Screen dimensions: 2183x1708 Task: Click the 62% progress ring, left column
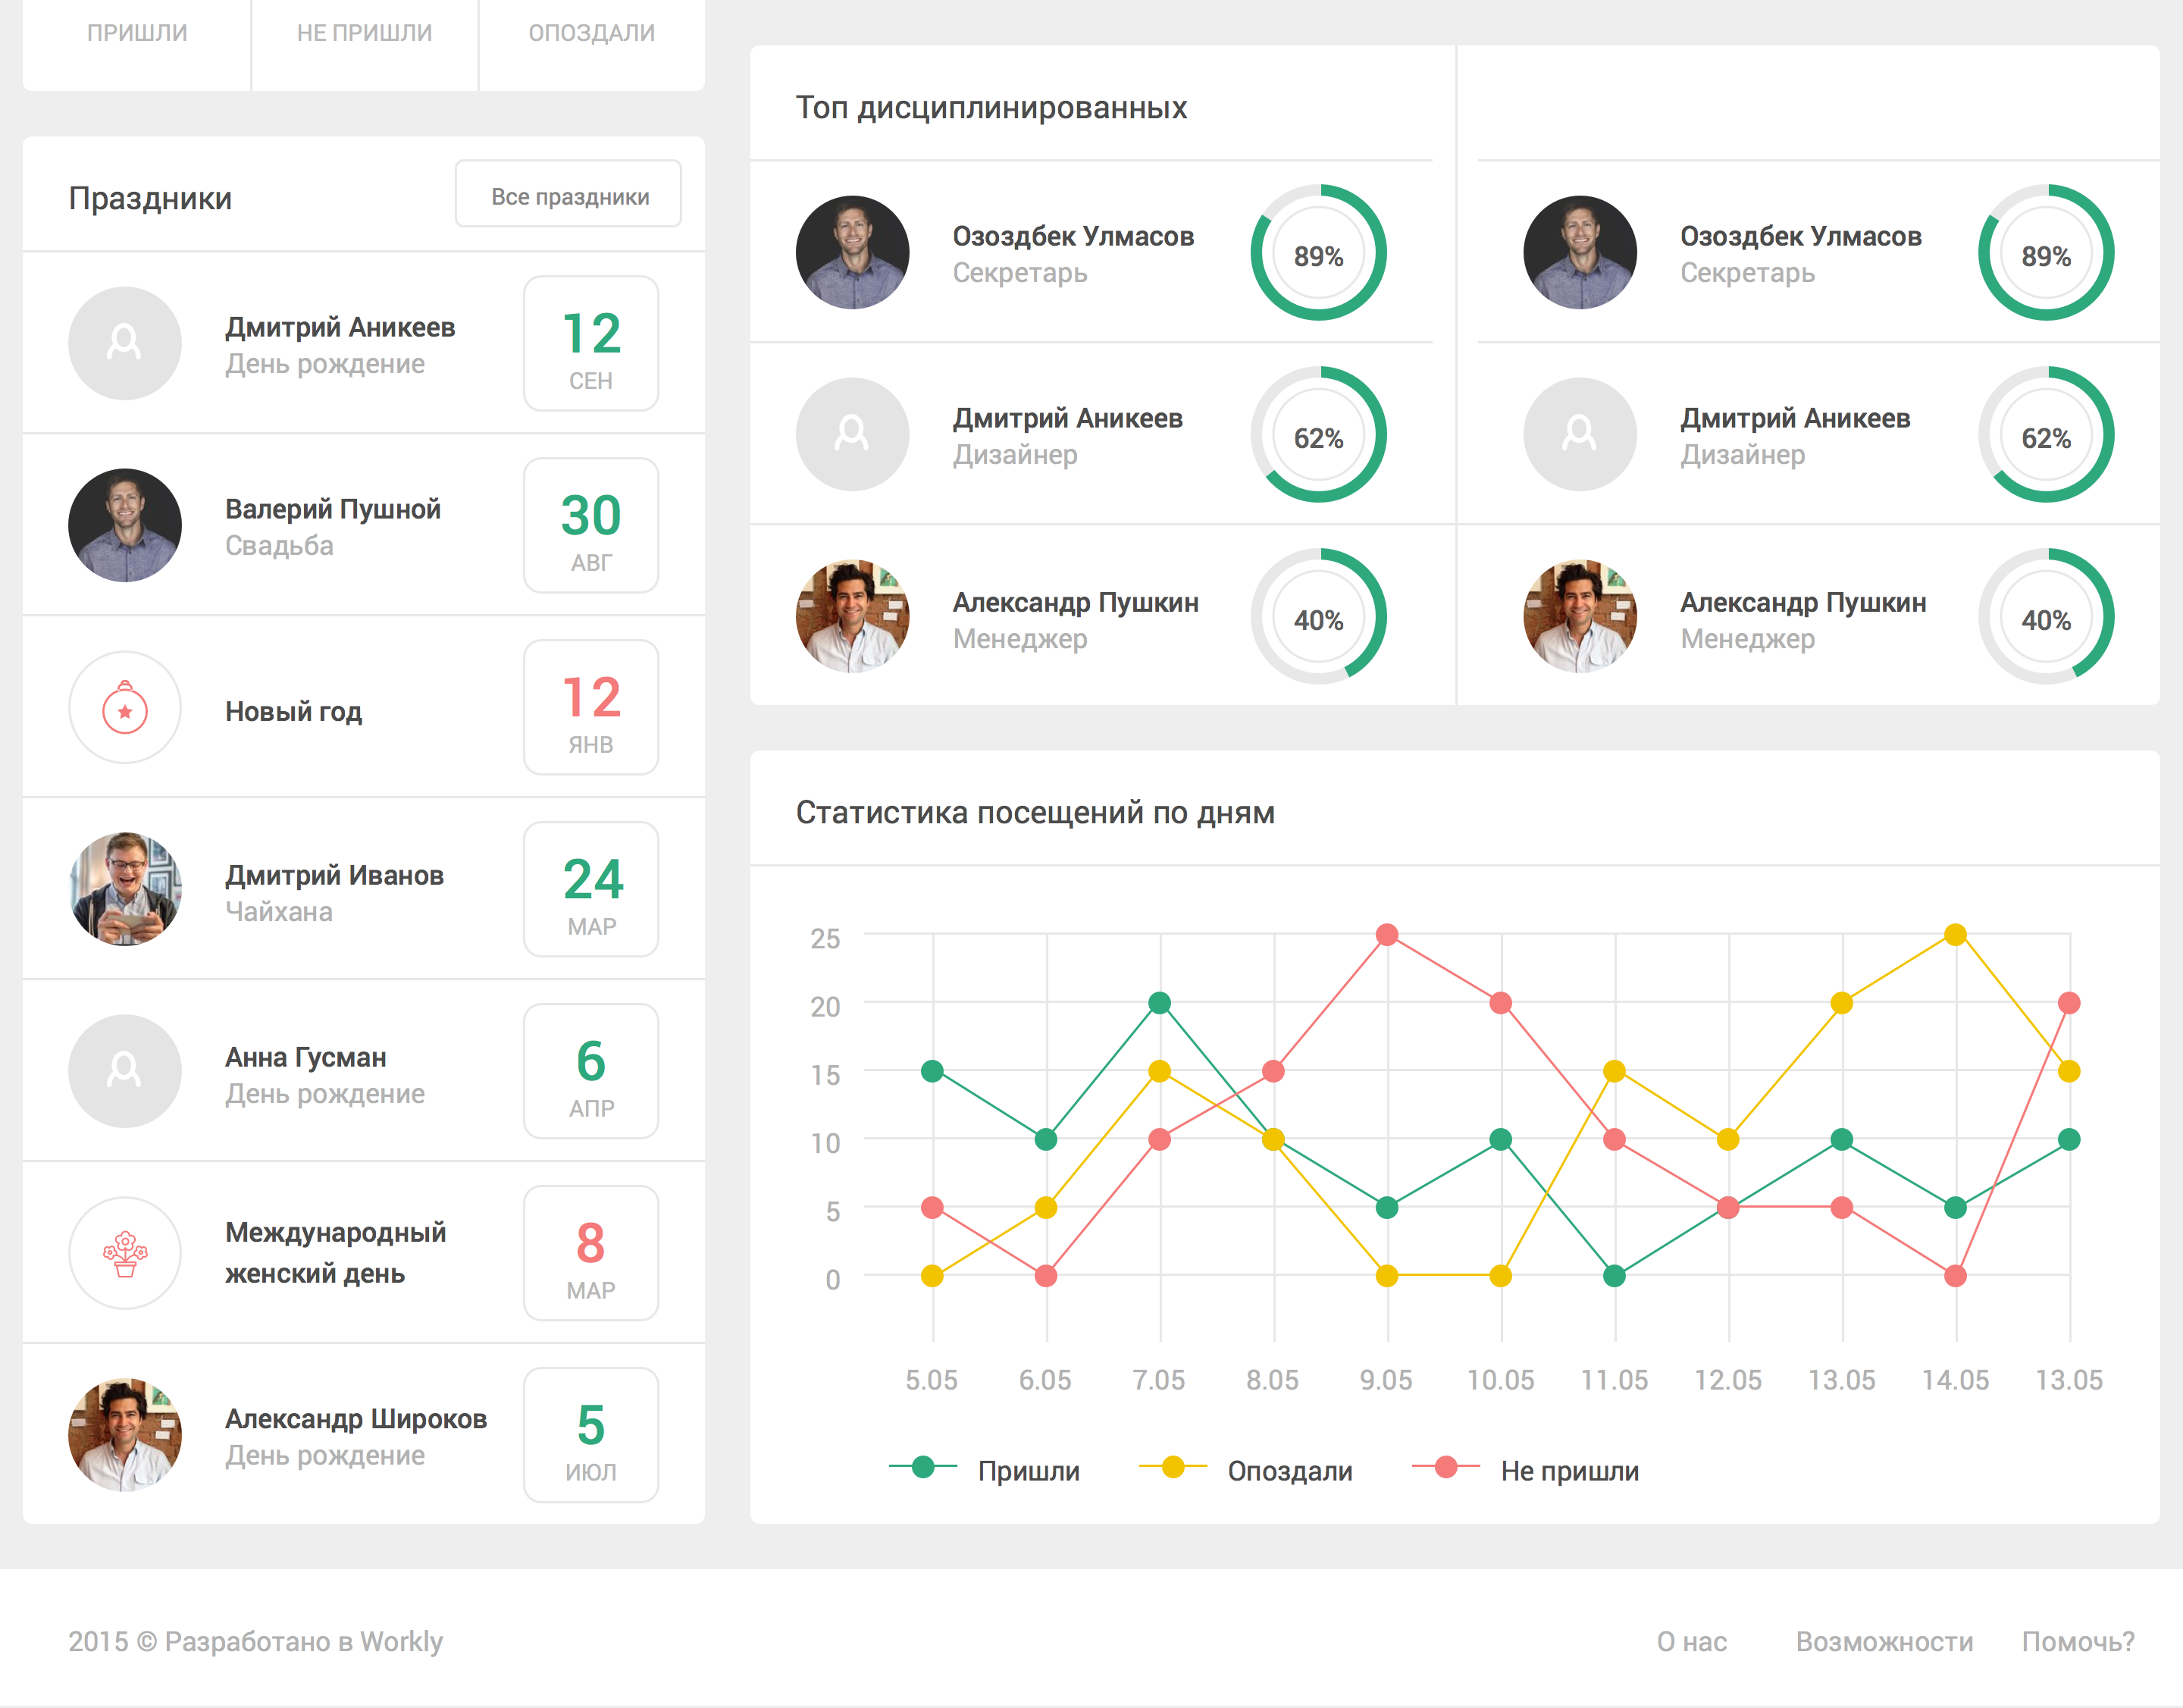(x=1319, y=434)
